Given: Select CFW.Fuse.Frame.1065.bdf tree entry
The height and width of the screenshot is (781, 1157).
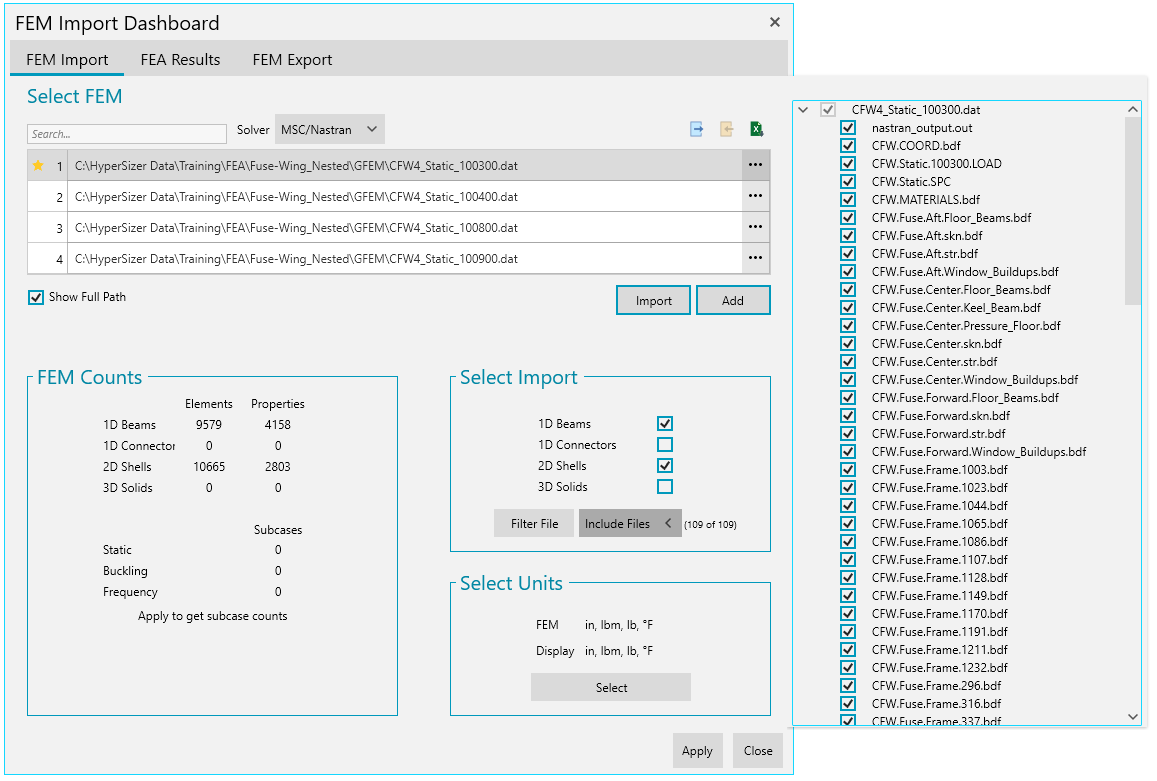Looking at the screenshot, I should (939, 523).
